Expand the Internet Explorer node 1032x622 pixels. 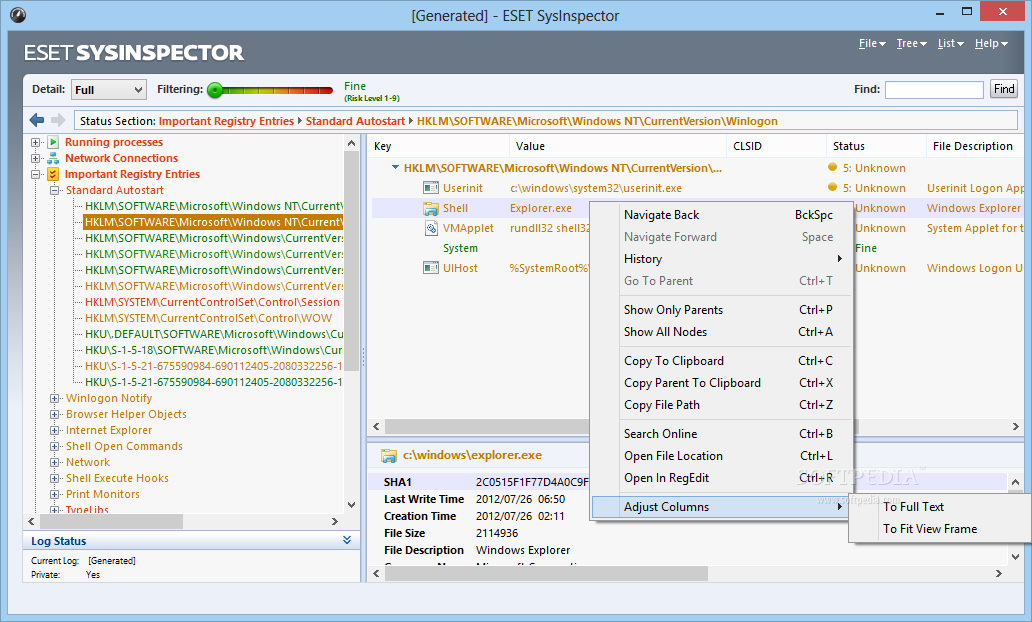pos(55,430)
